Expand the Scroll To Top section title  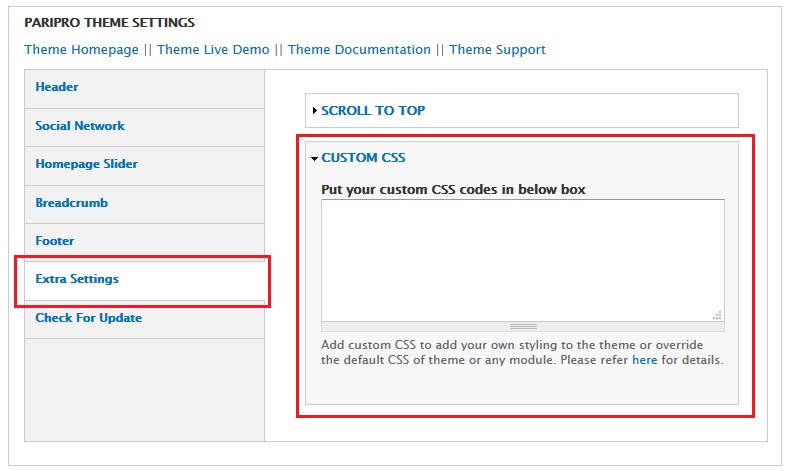pyautogui.click(x=373, y=111)
